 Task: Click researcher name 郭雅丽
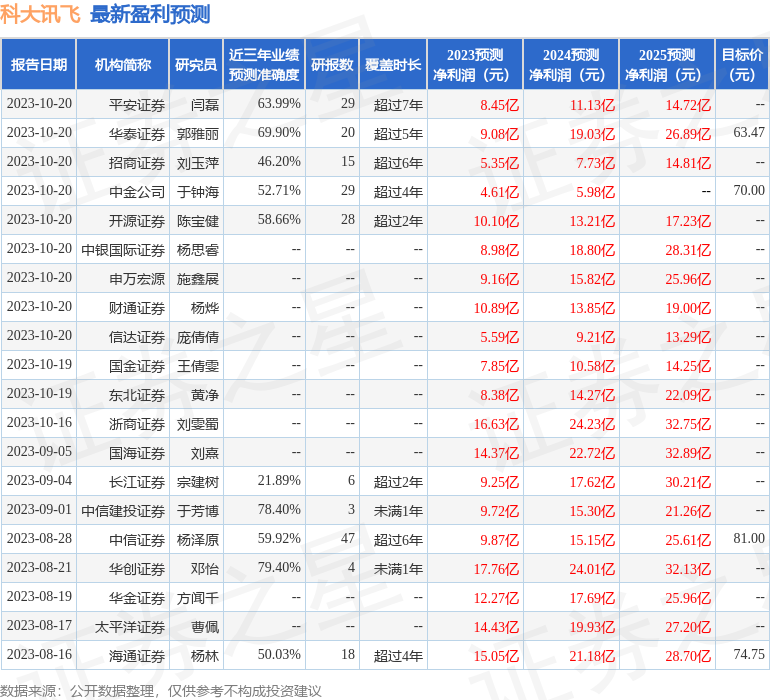198,134
